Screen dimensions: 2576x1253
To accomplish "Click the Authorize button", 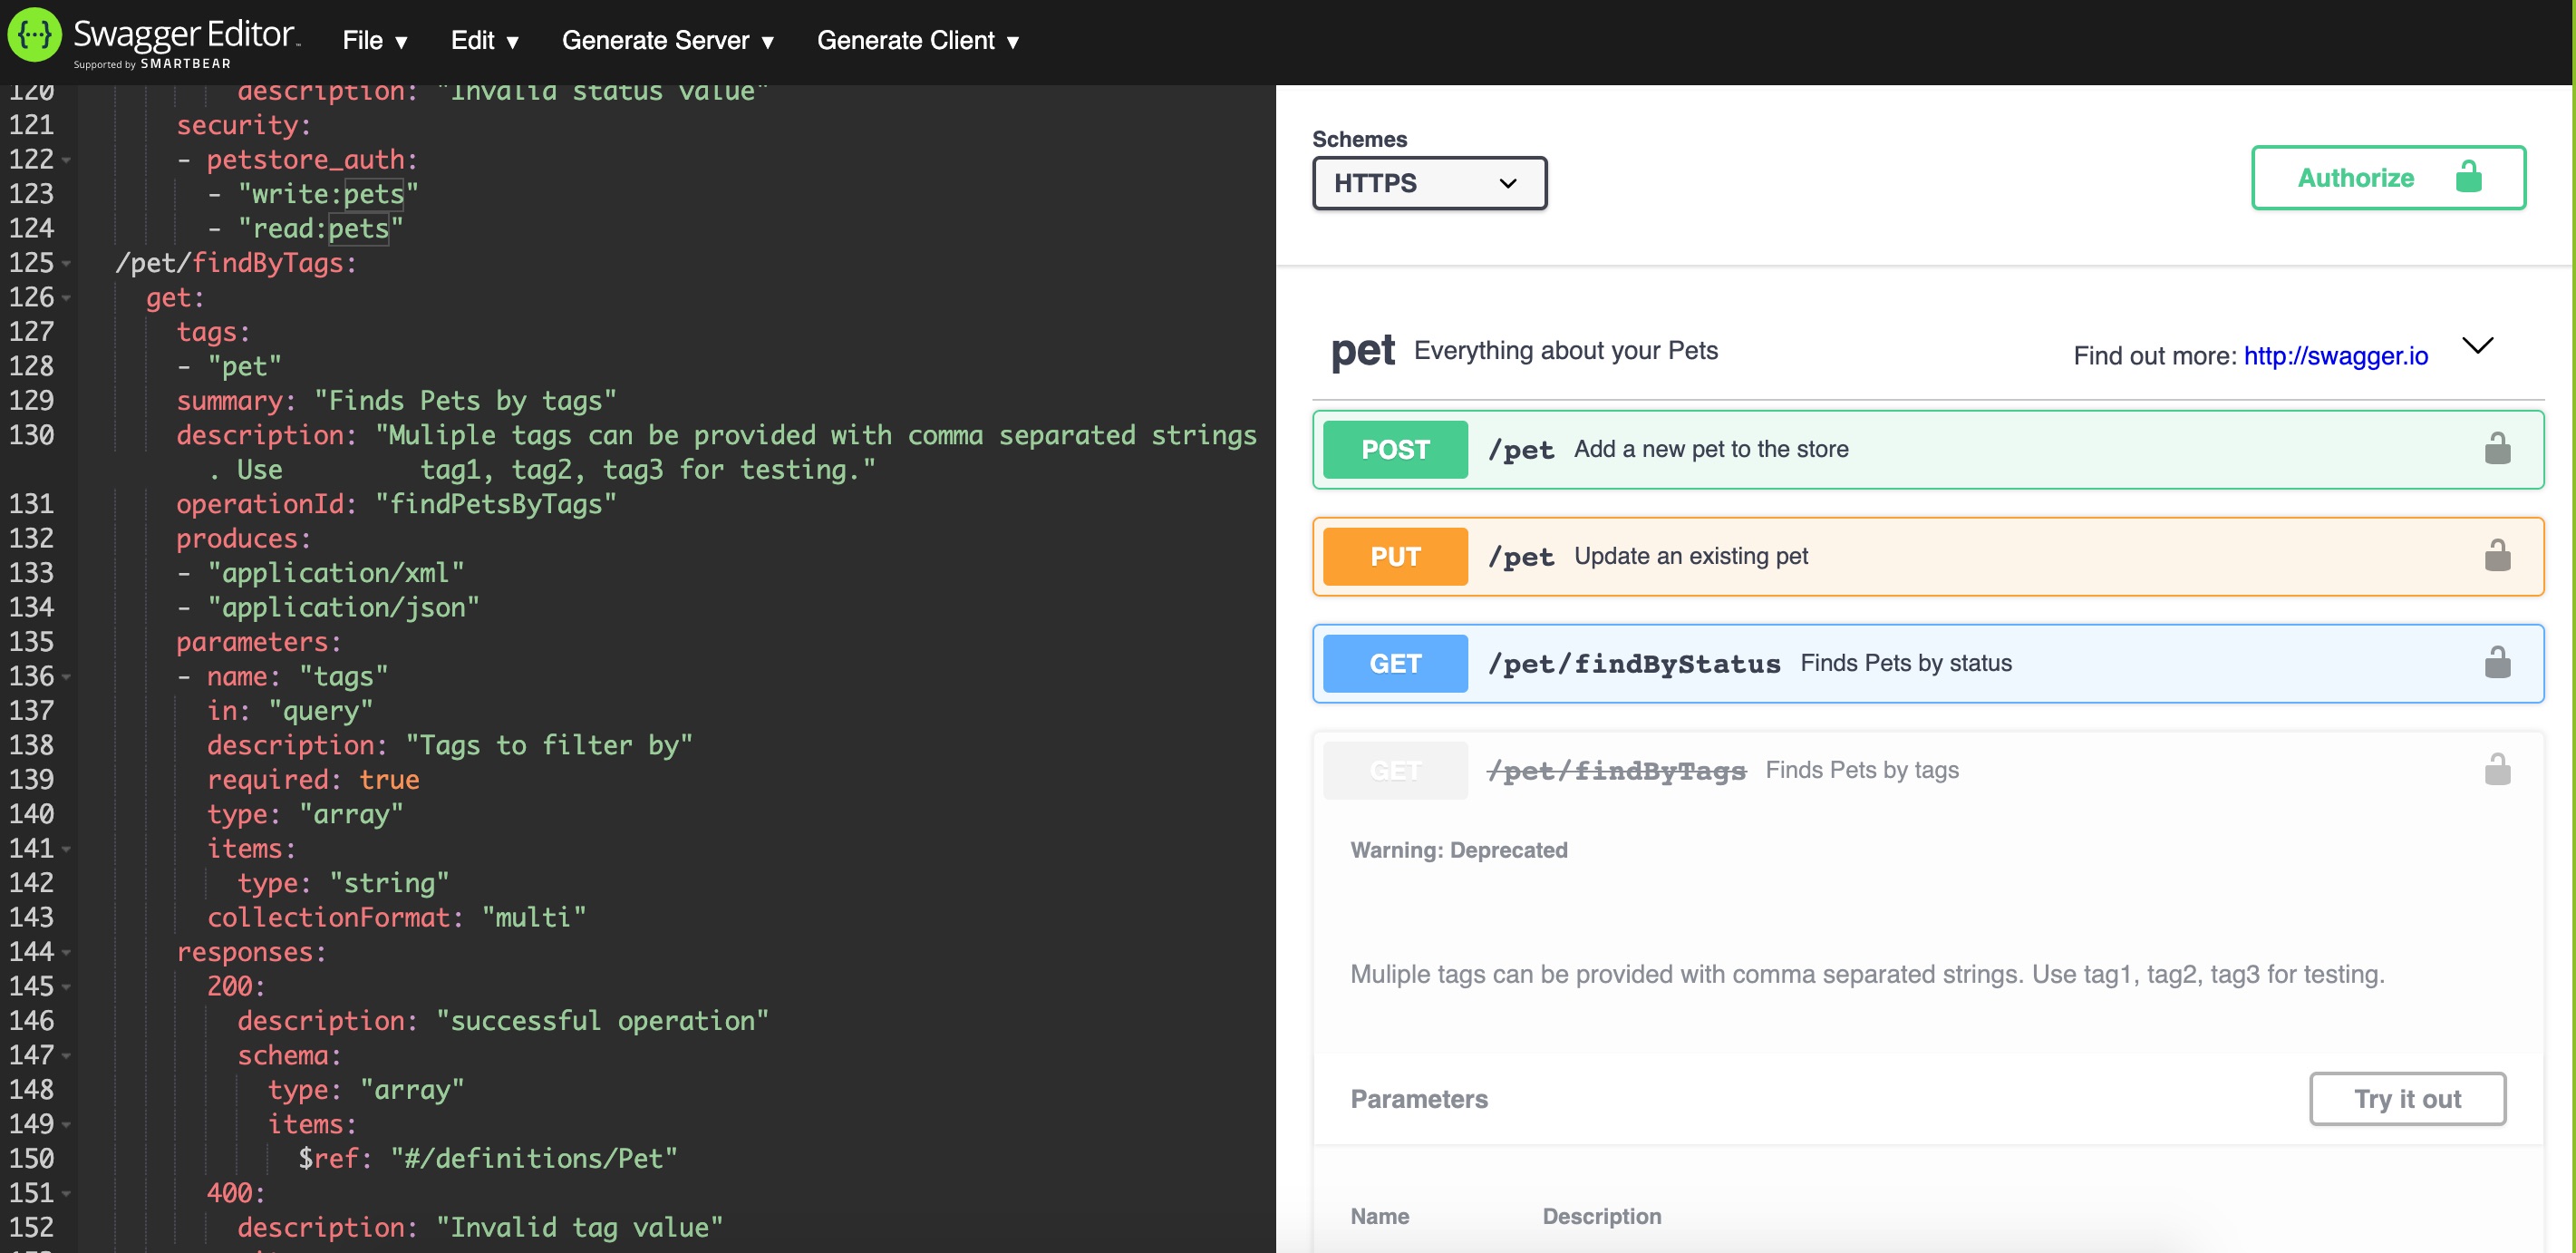I will [x=2388, y=178].
